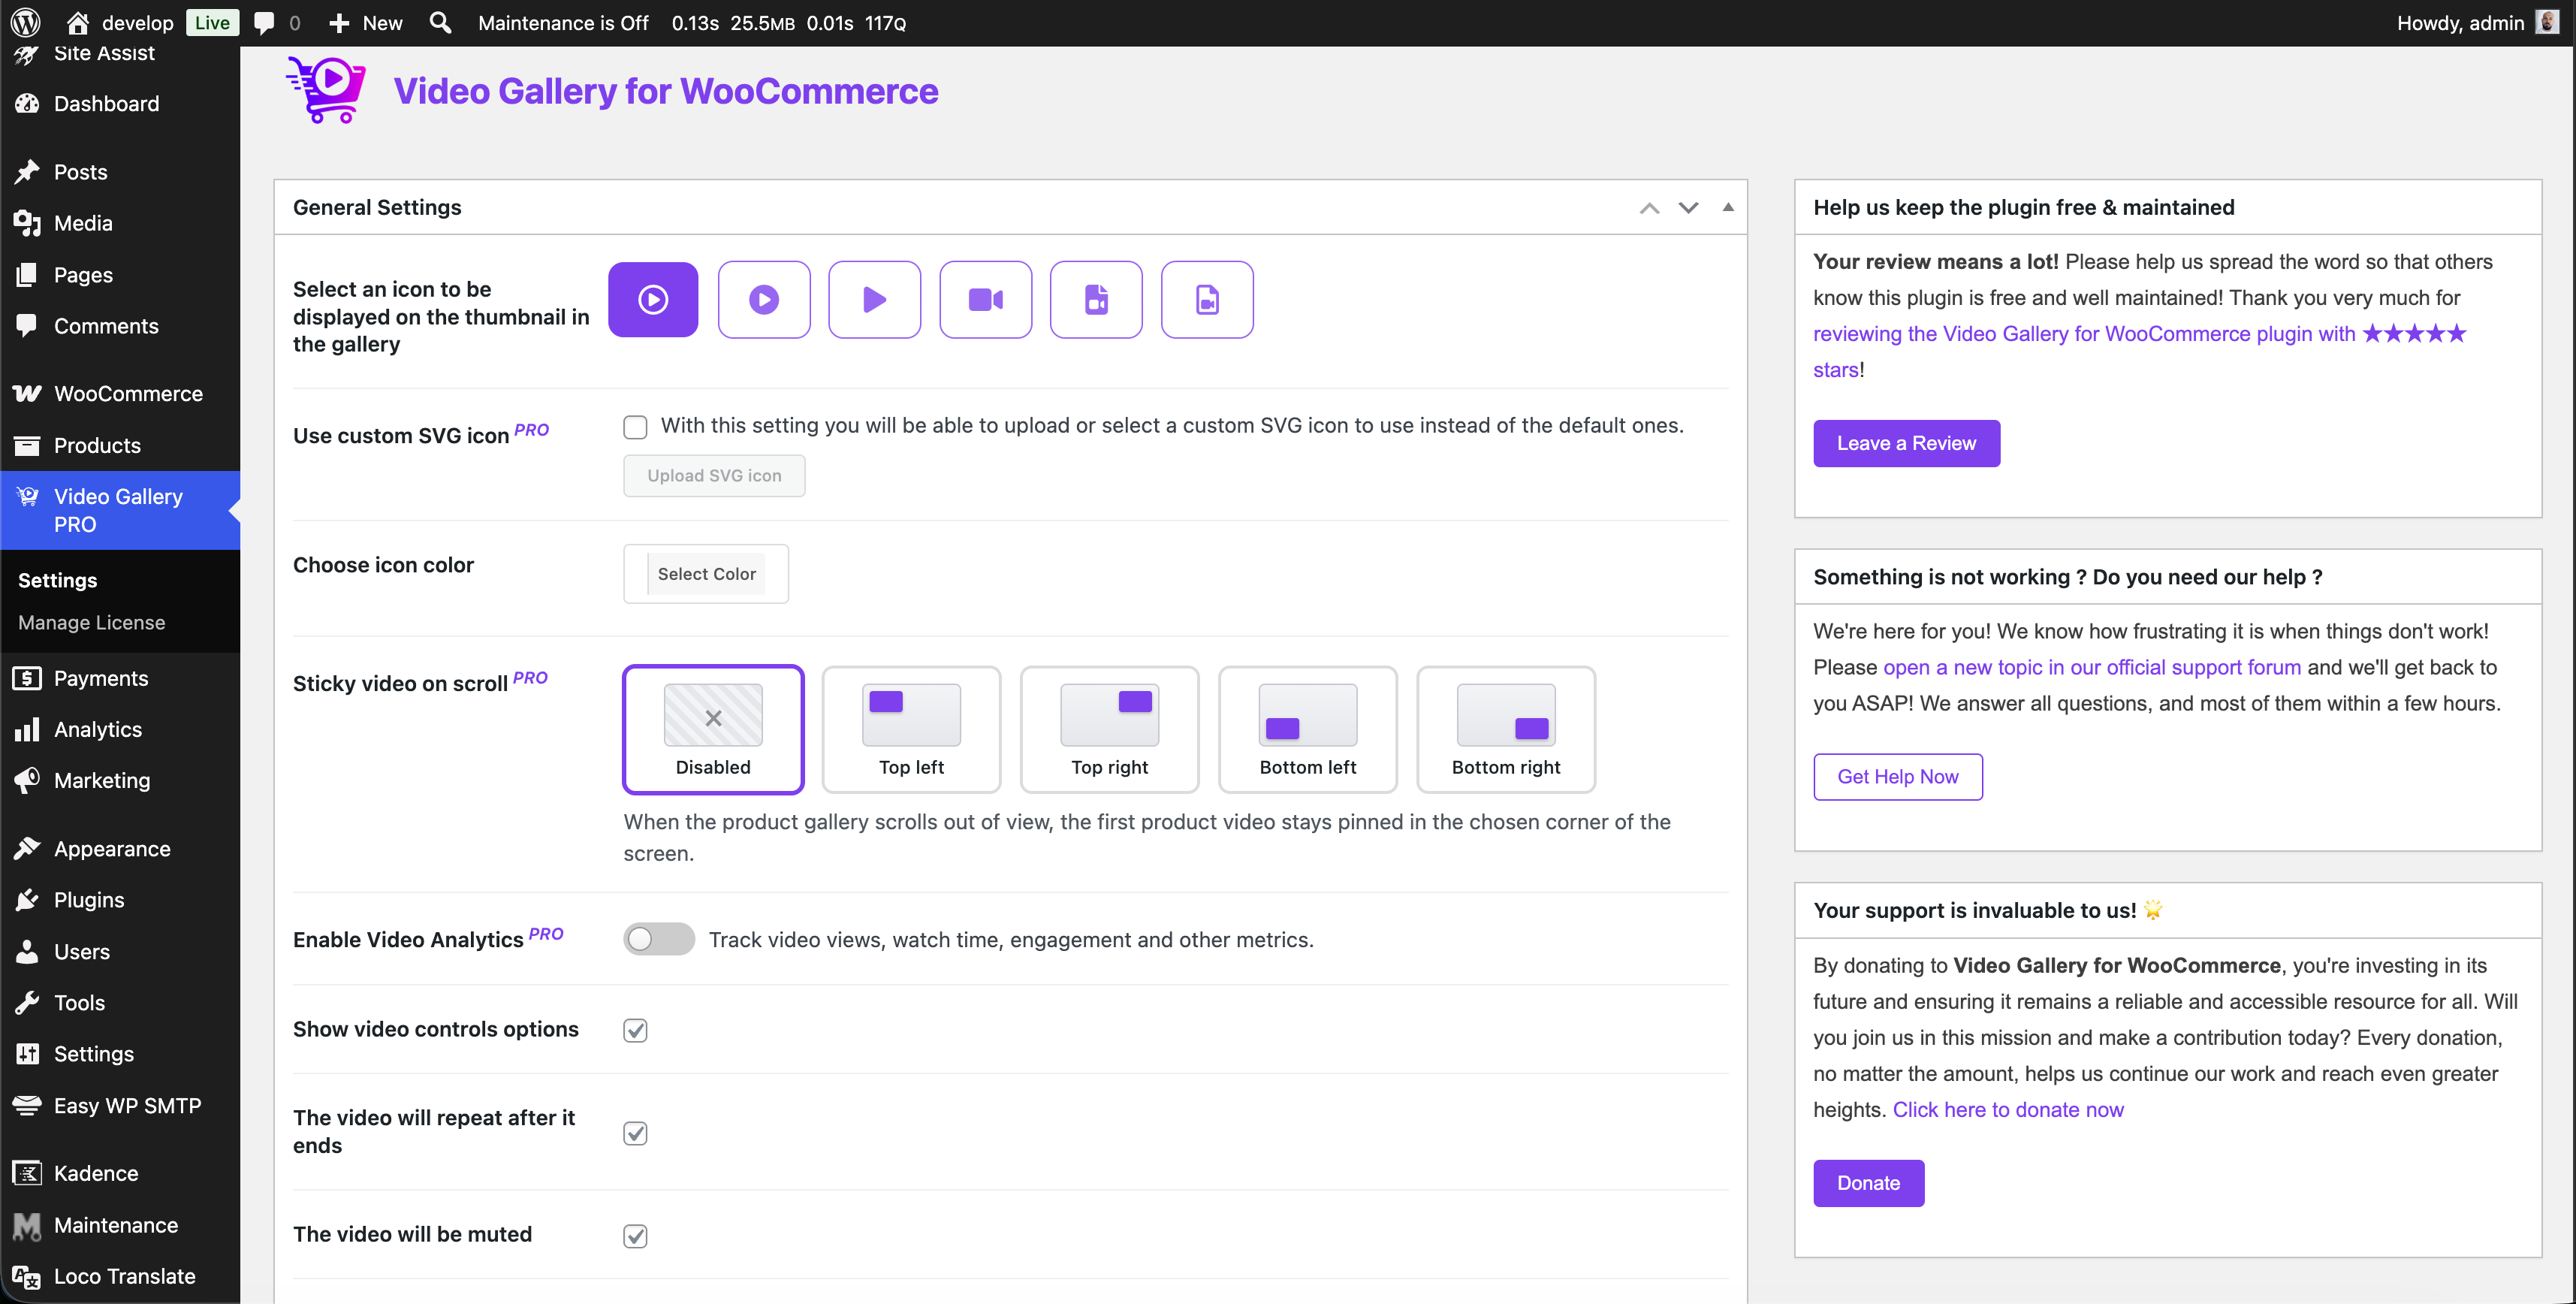Open Video Gallery PRO menu item
The image size is (2576, 1304).
point(120,510)
